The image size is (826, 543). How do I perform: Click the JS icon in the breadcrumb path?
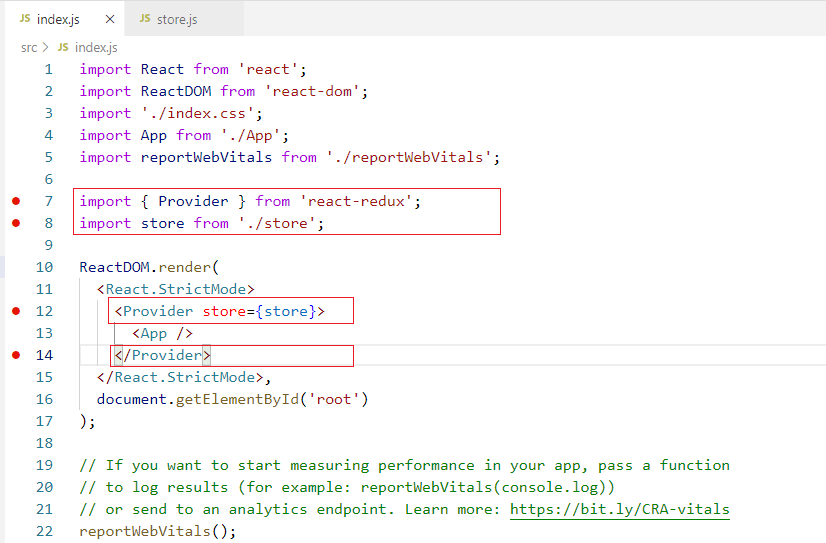tap(63, 47)
